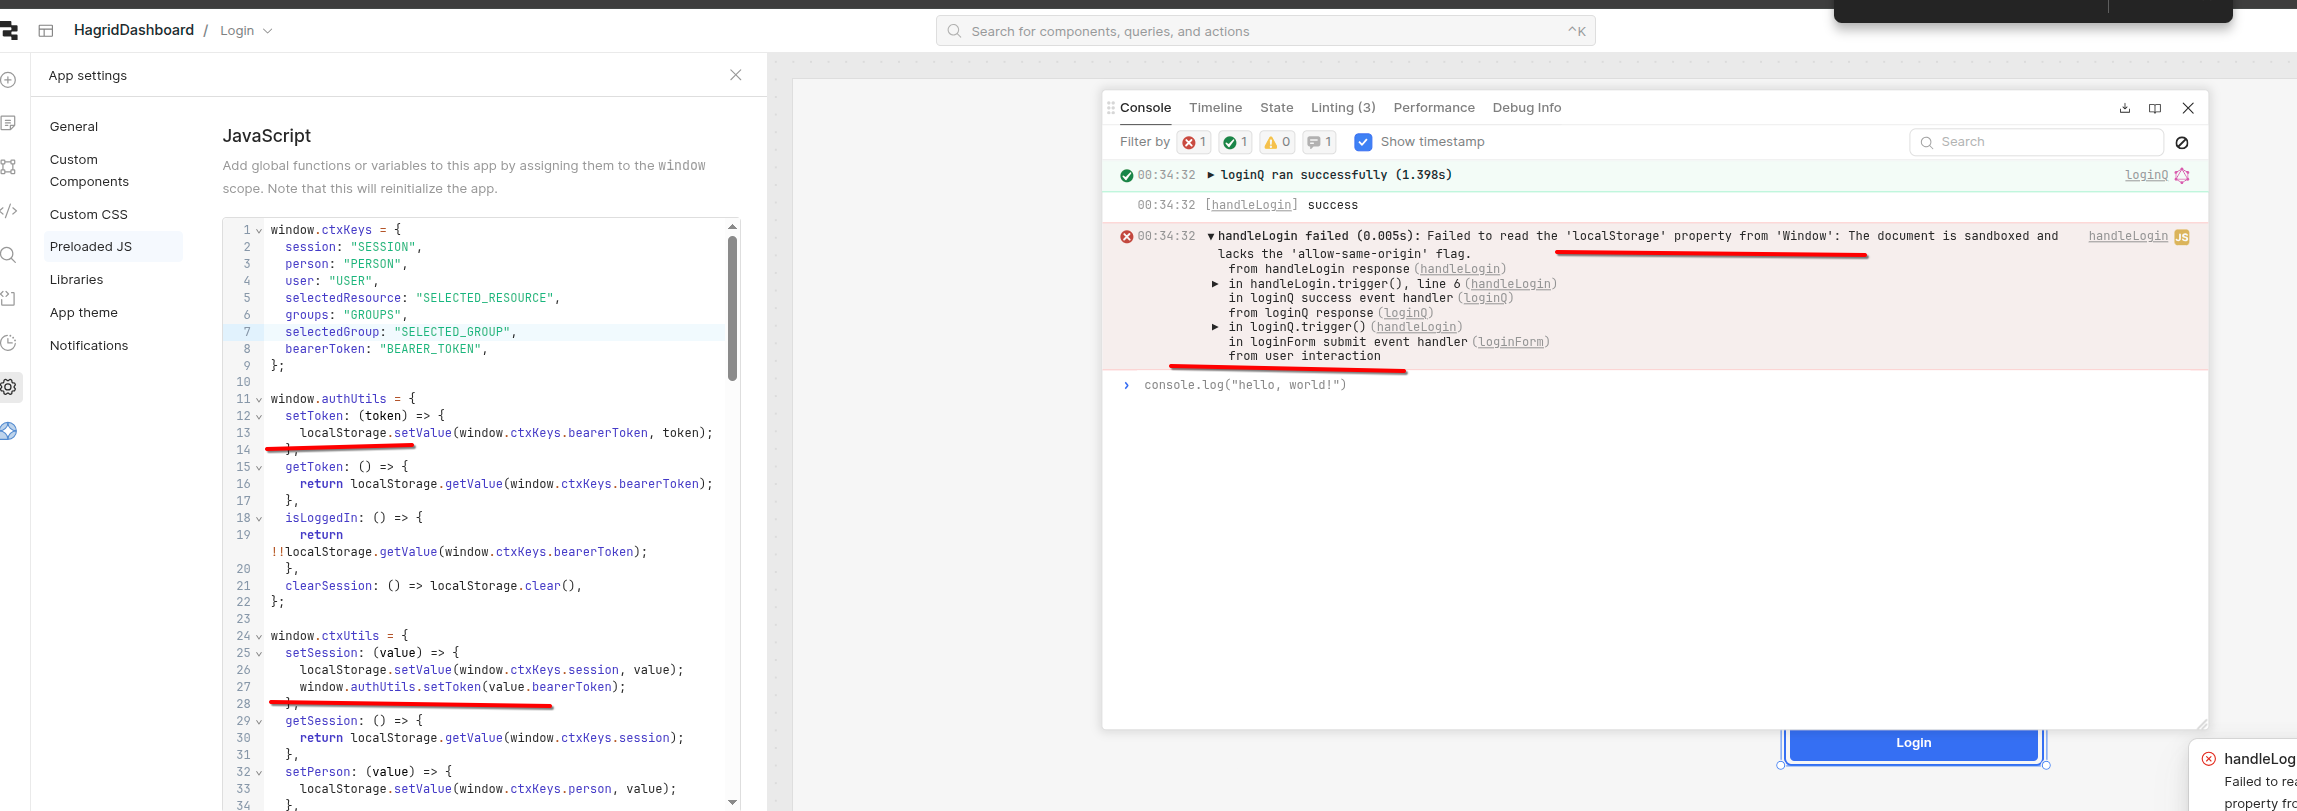
Task: Open the Login page dropdown
Action: click(246, 31)
